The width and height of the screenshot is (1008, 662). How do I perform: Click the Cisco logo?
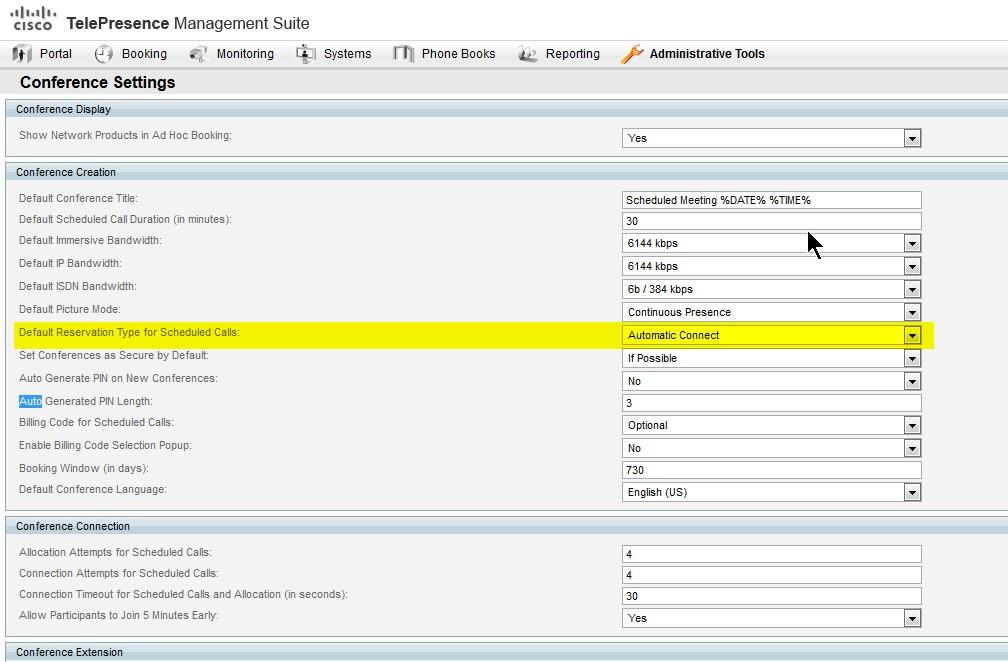point(33,18)
